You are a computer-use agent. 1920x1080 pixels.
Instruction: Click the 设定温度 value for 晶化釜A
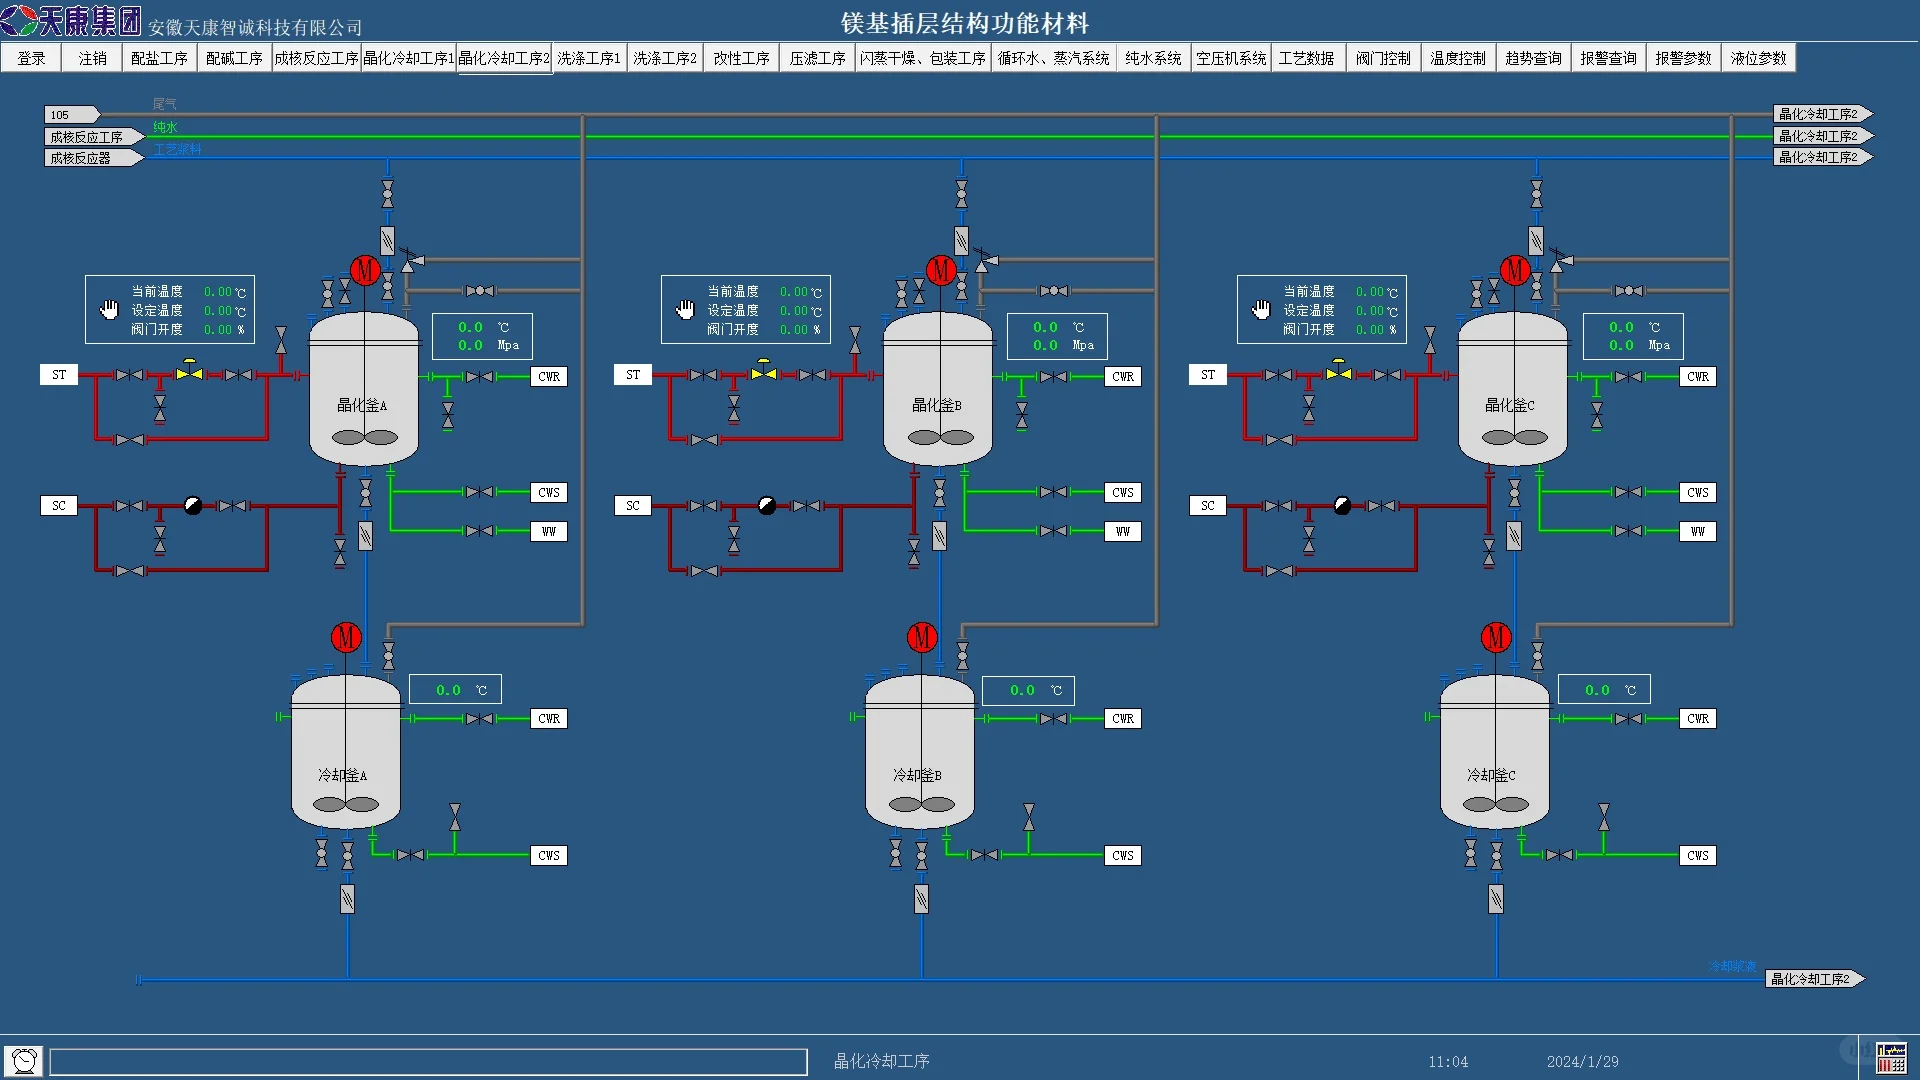pyautogui.click(x=218, y=311)
